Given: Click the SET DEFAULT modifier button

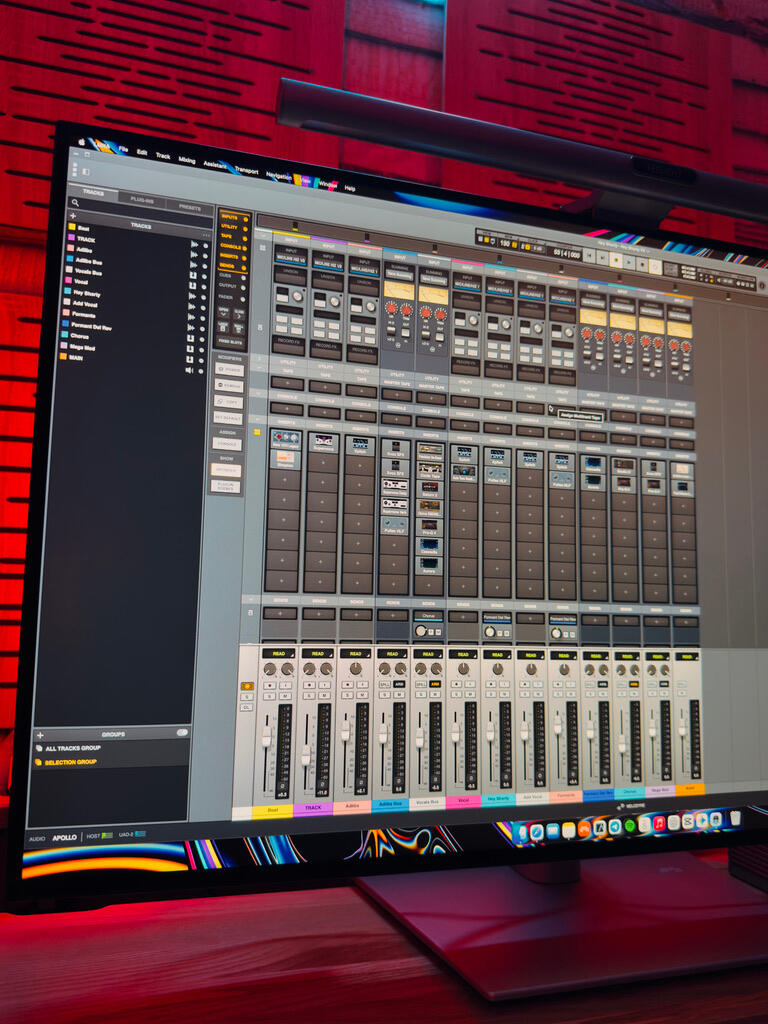Looking at the screenshot, I should click(x=228, y=417).
